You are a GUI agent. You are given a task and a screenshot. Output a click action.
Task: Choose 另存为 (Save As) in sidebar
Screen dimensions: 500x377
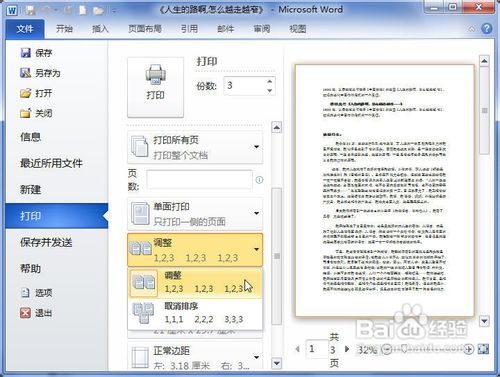coord(40,73)
